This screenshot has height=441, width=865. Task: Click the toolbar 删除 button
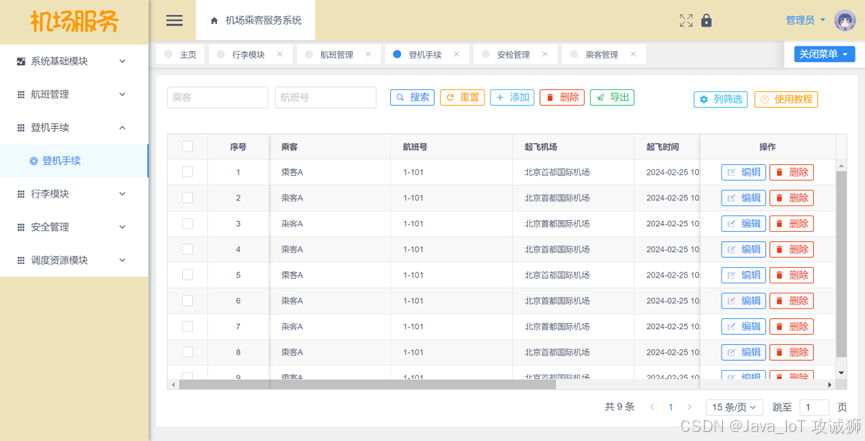(x=562, y=98)
